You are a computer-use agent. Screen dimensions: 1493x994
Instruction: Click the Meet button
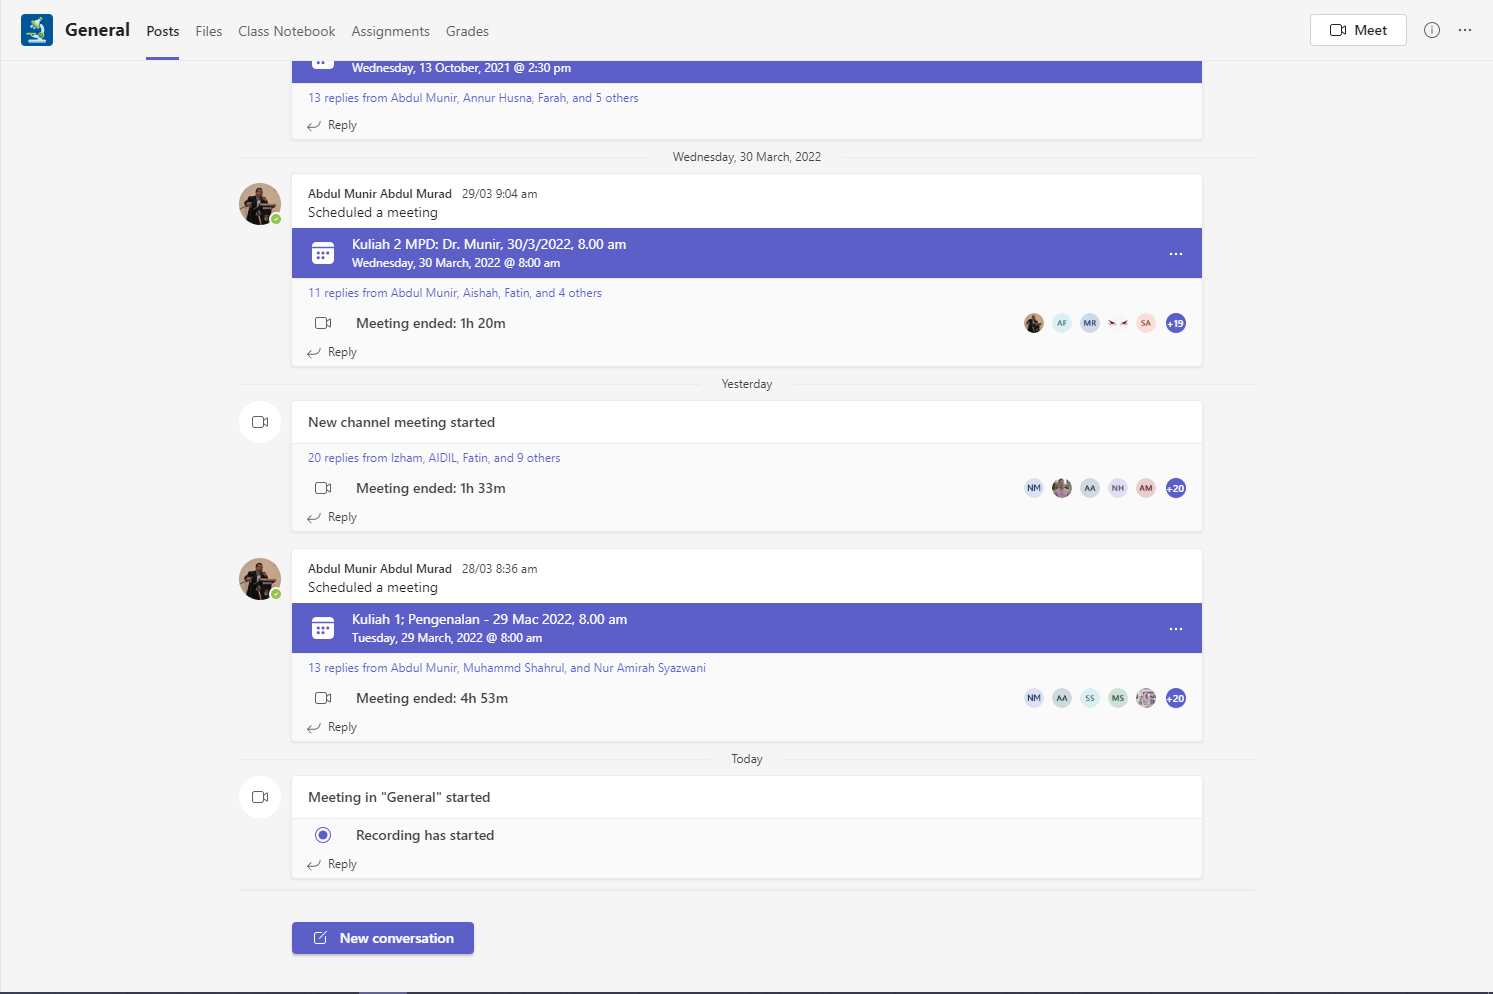pyautogui.click(x=1357, y=29)
